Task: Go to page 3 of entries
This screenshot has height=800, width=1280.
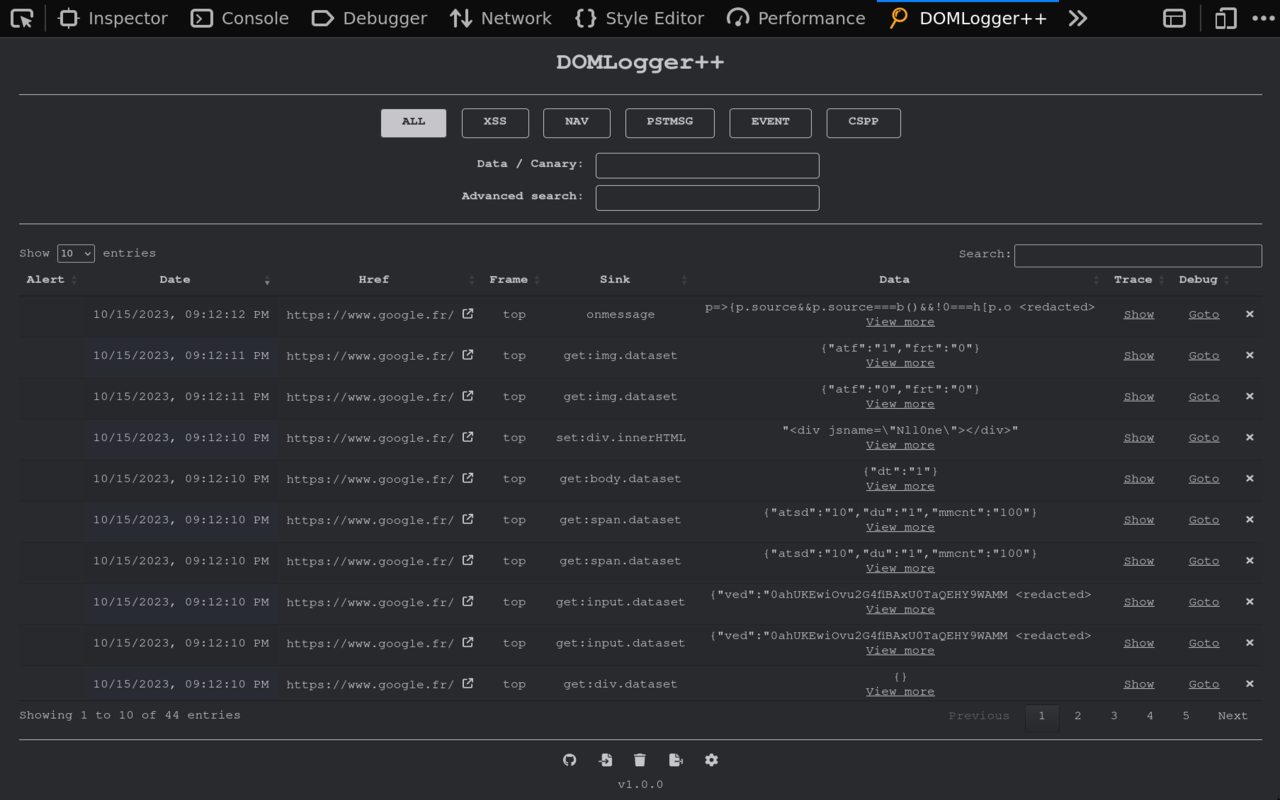Action: (x=1114, y=715)
